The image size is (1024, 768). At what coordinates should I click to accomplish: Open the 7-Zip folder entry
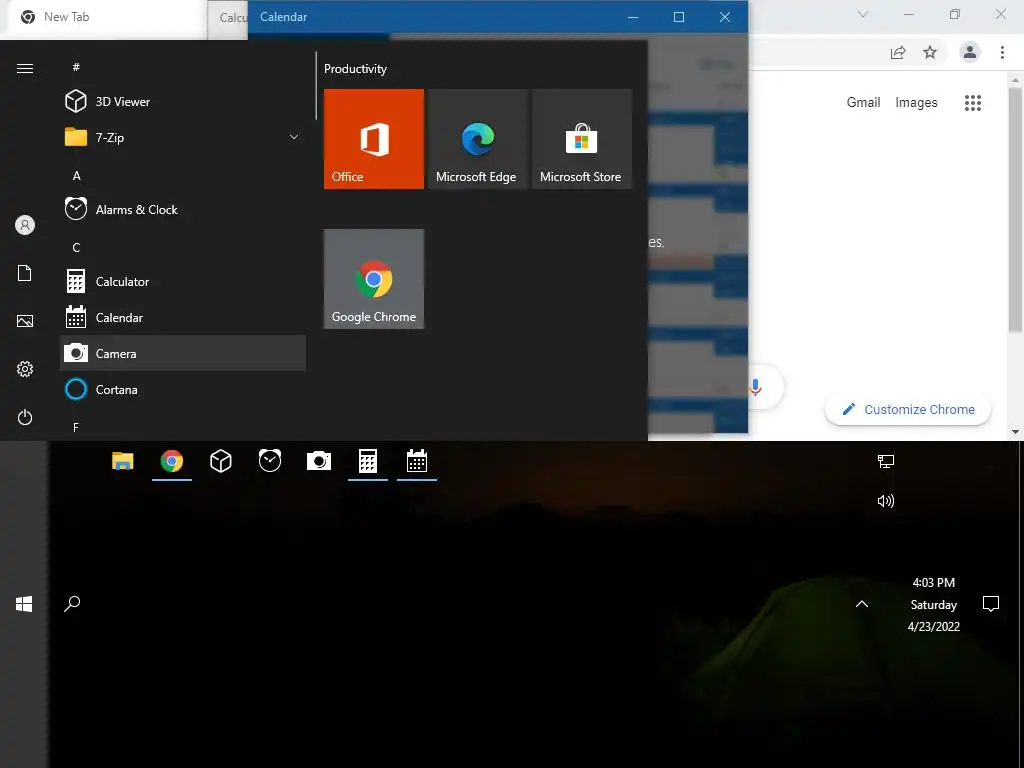[182, 137]
